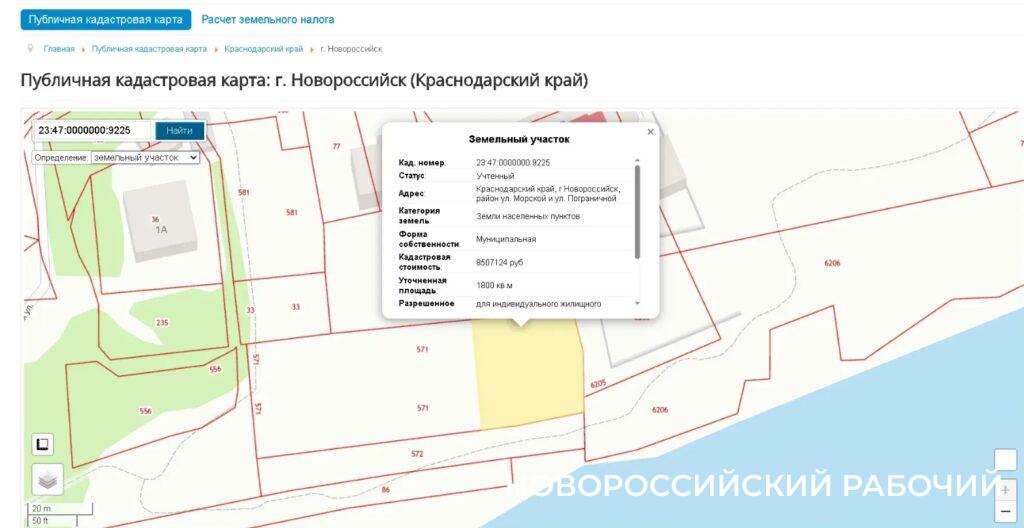The image size is (1024, 528).
Task: Open the map layers stack icon
Action: (47, 480)
